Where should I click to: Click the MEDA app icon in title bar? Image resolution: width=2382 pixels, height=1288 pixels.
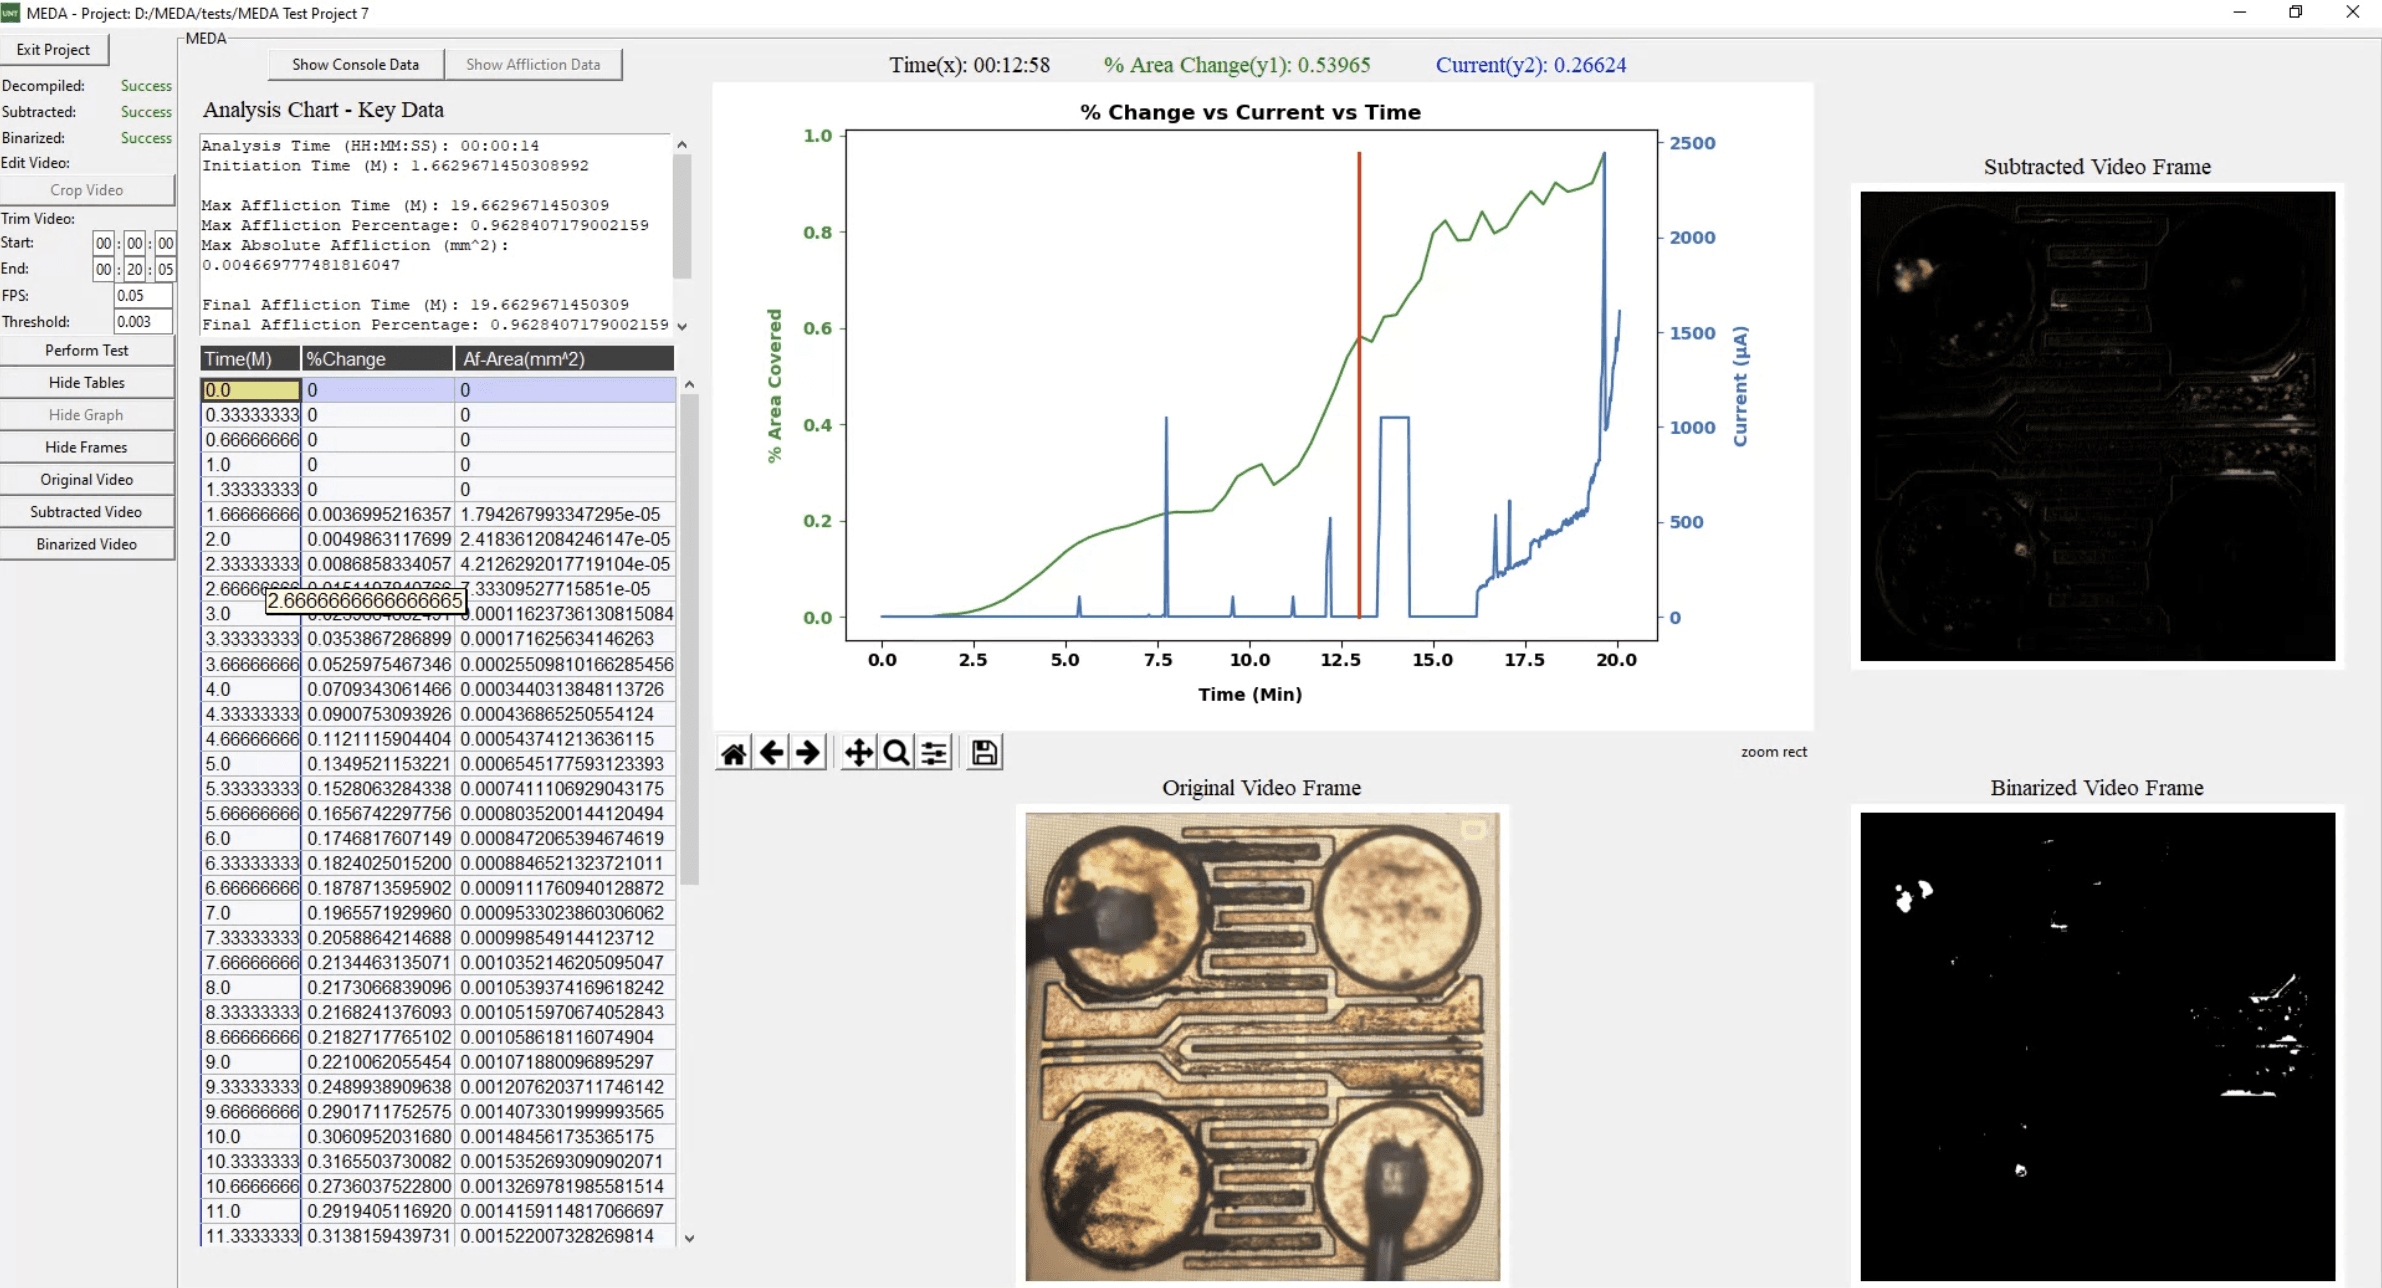[x=11, y=13]
